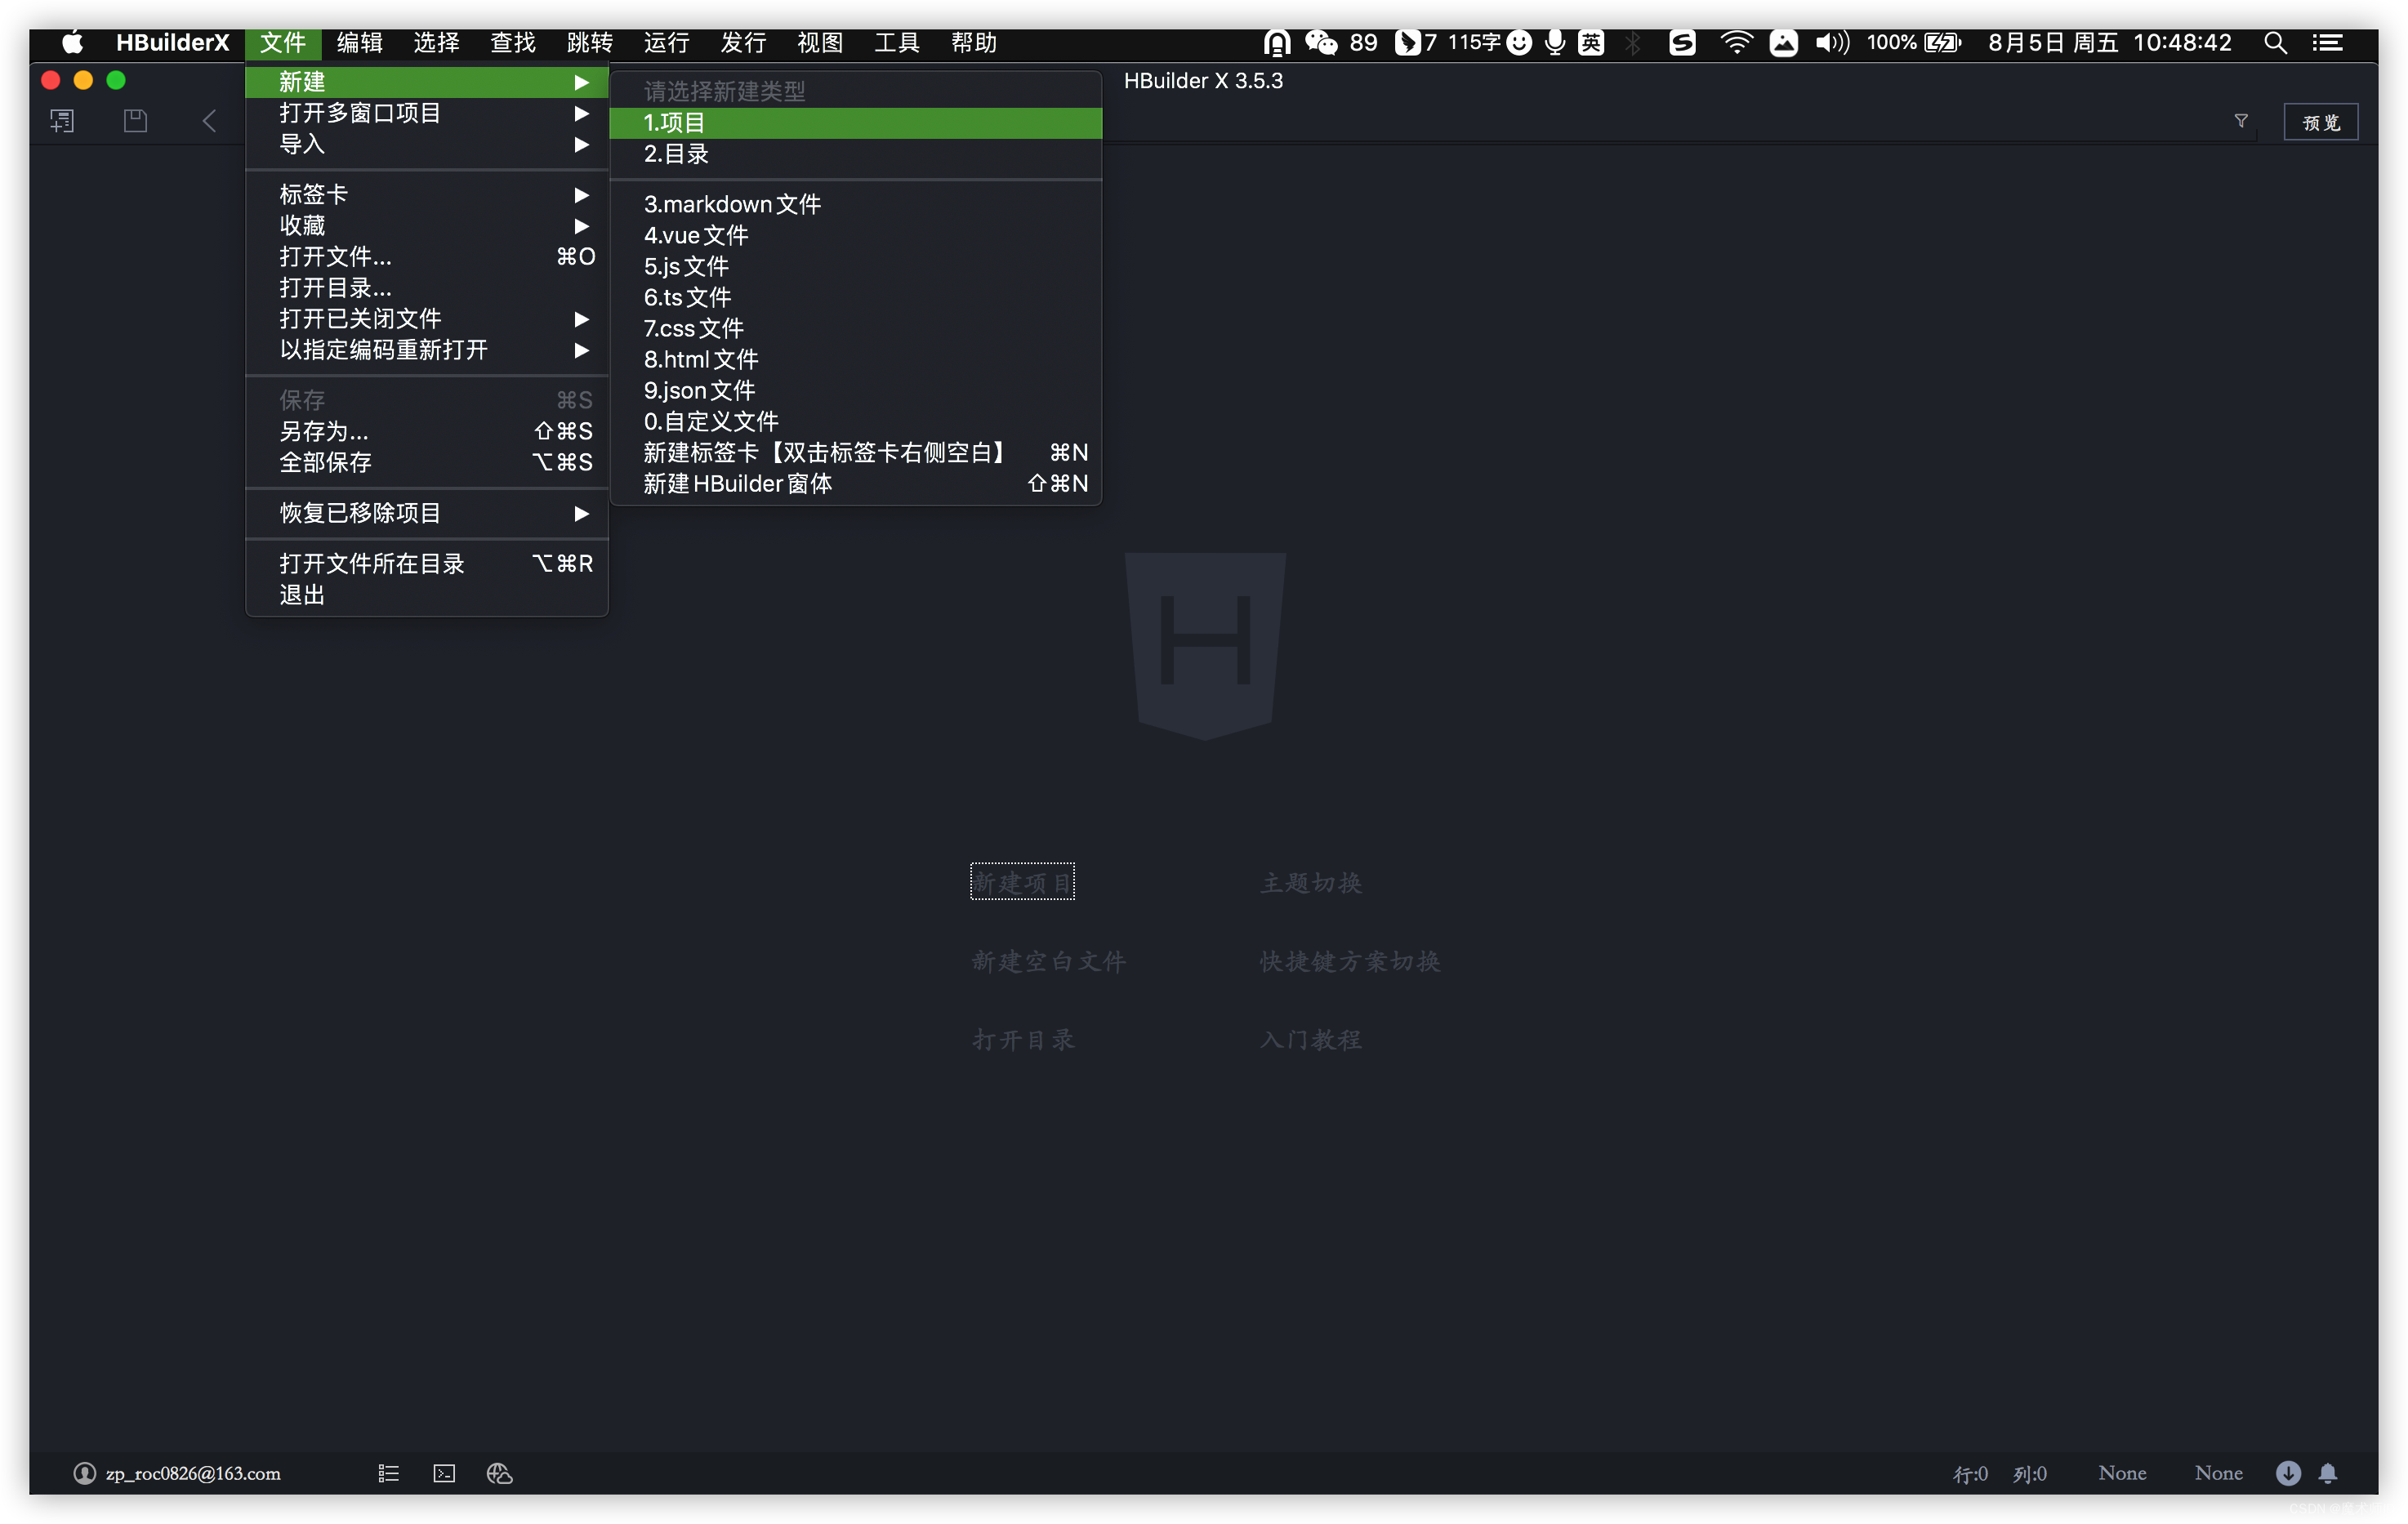Viewport: 2408px width, 1524px height.
Task: Click the browser sync icon in status bar
Action: 499,1473
